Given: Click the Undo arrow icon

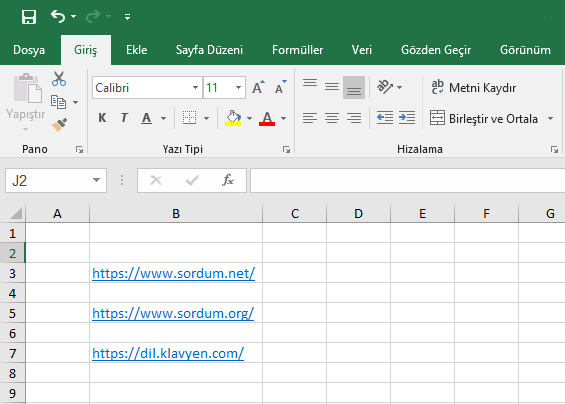Looking at the screenshot, I should (x=58, y=16).
